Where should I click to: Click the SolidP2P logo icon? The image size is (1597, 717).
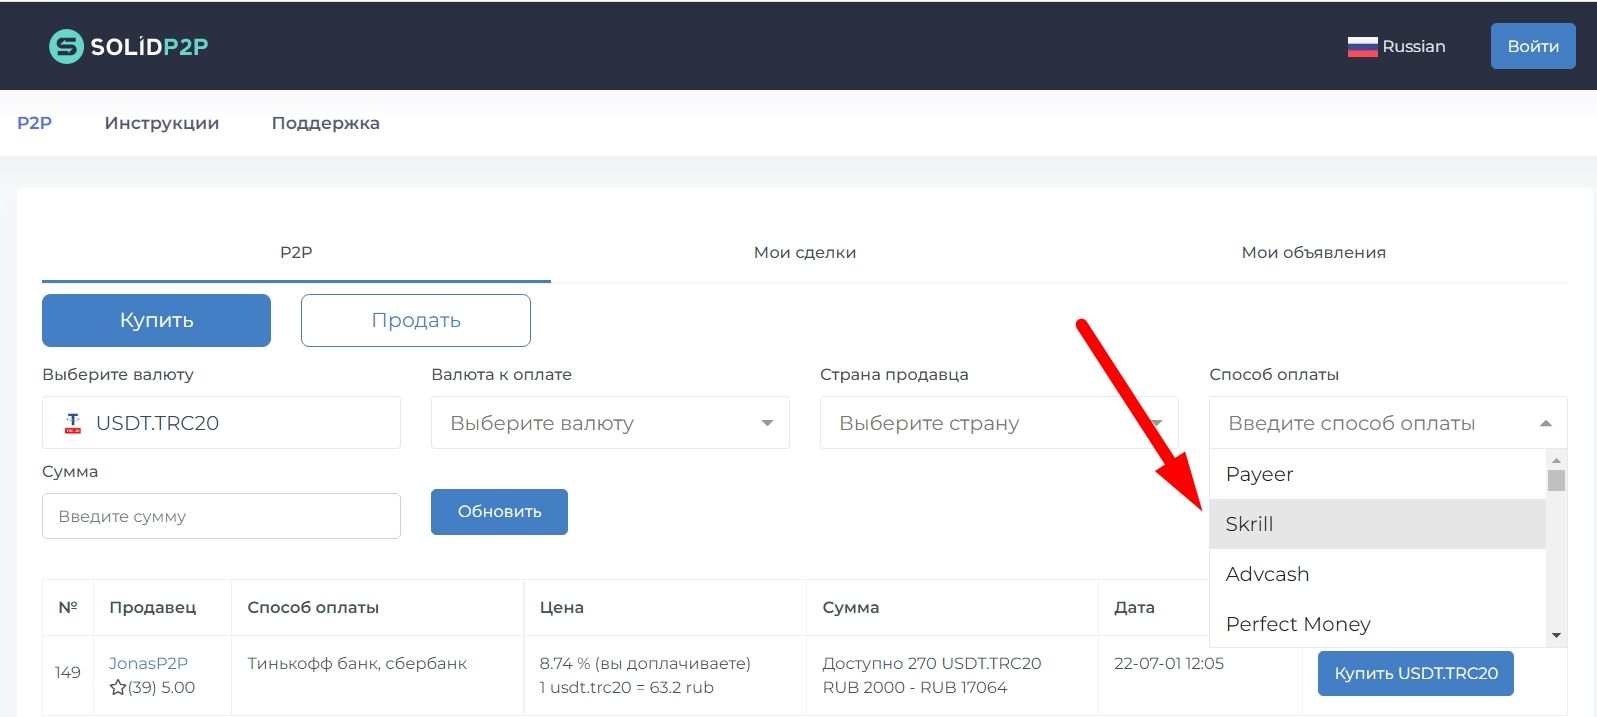[x=66, y=46]
